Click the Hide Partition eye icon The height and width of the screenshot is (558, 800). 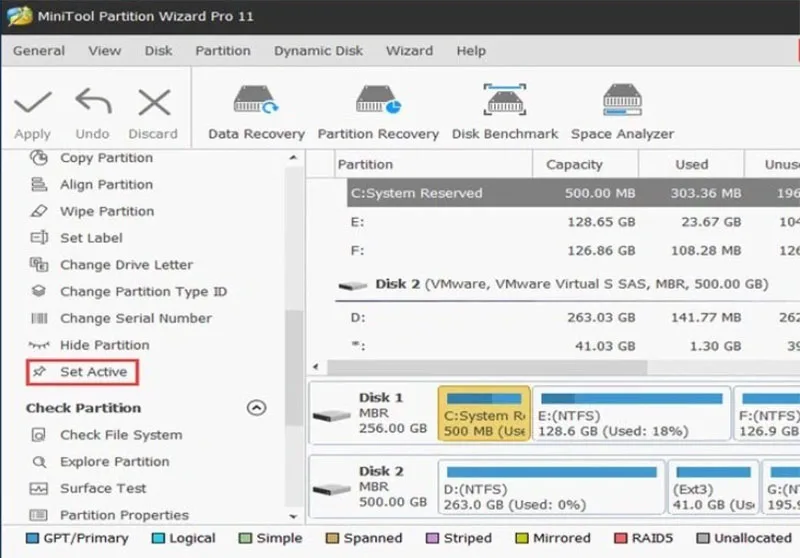click(39, 345)
